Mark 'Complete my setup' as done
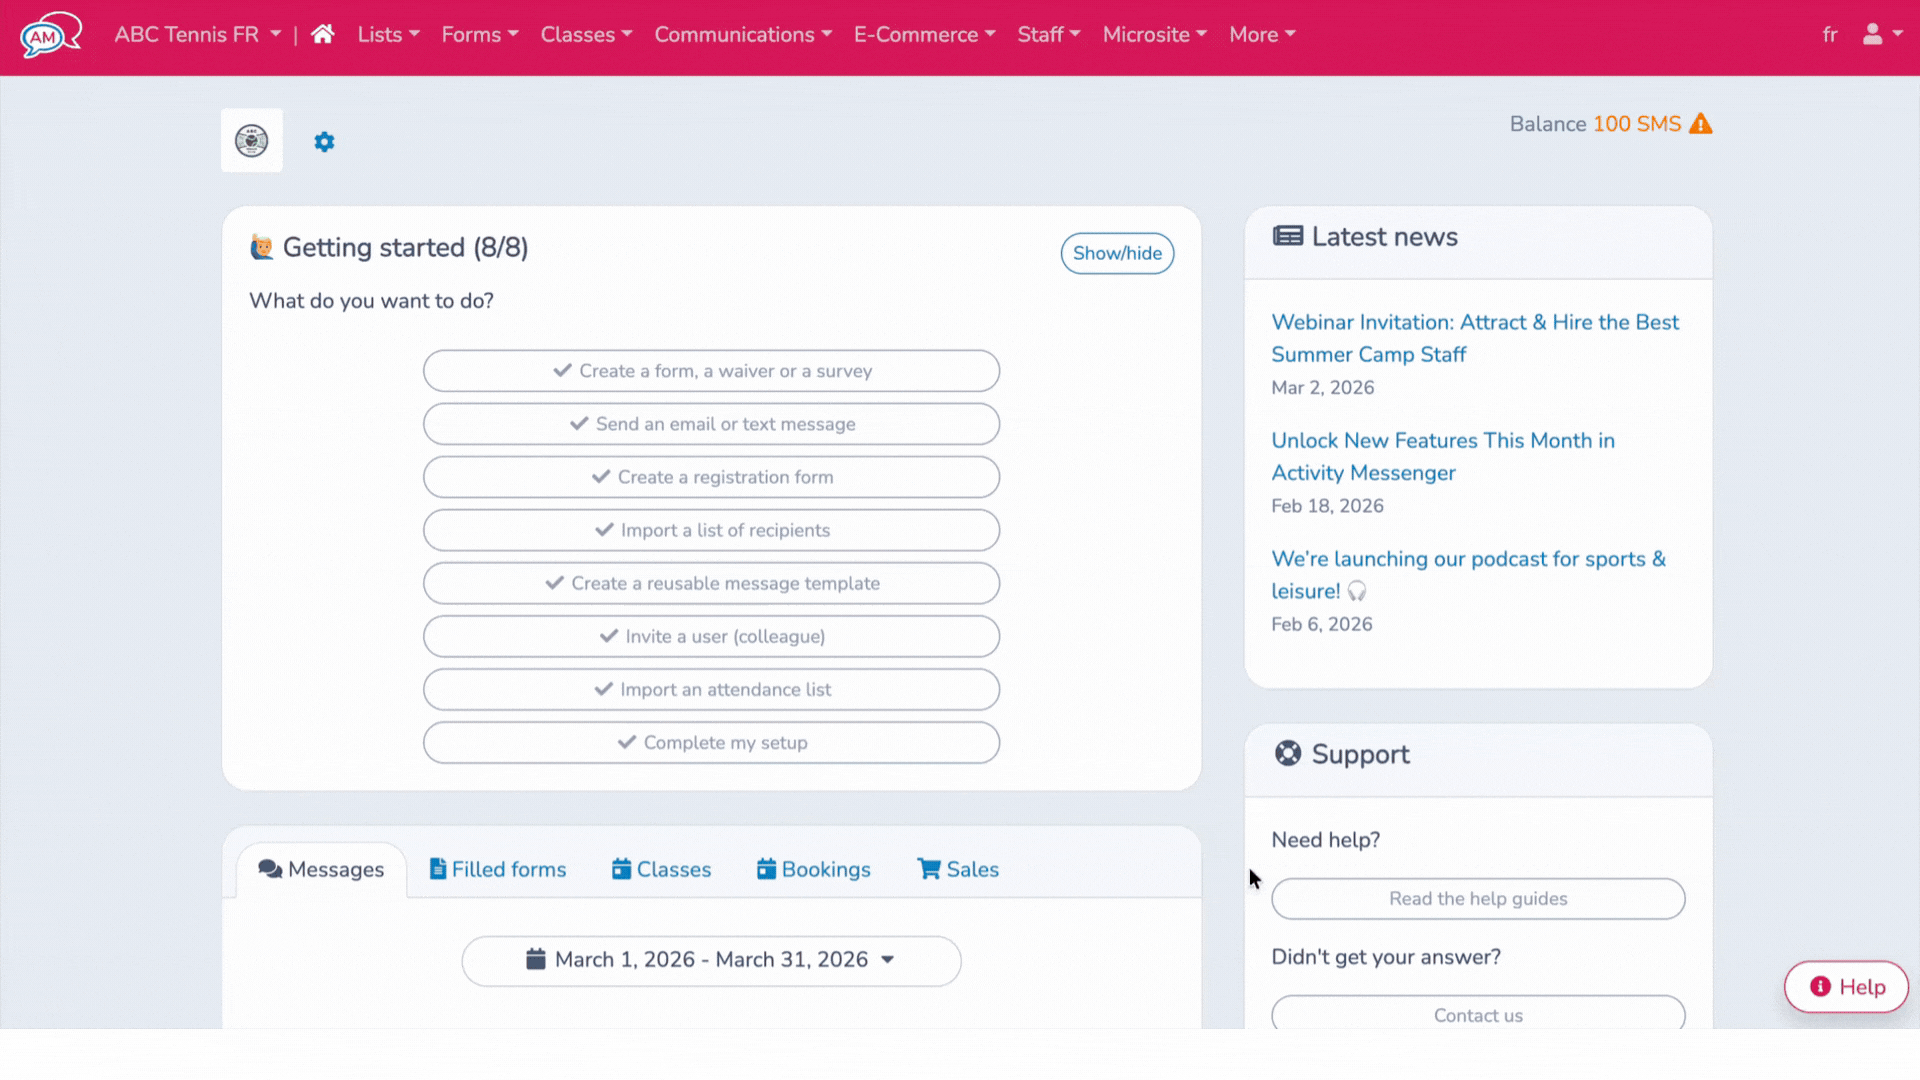The height and width of the screenshot is (1080, 1920). [711, 742]
